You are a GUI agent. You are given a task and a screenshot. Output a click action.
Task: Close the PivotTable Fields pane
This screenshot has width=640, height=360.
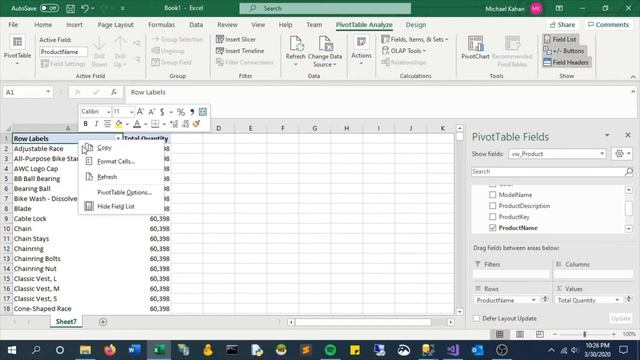(x=628, y=135)
